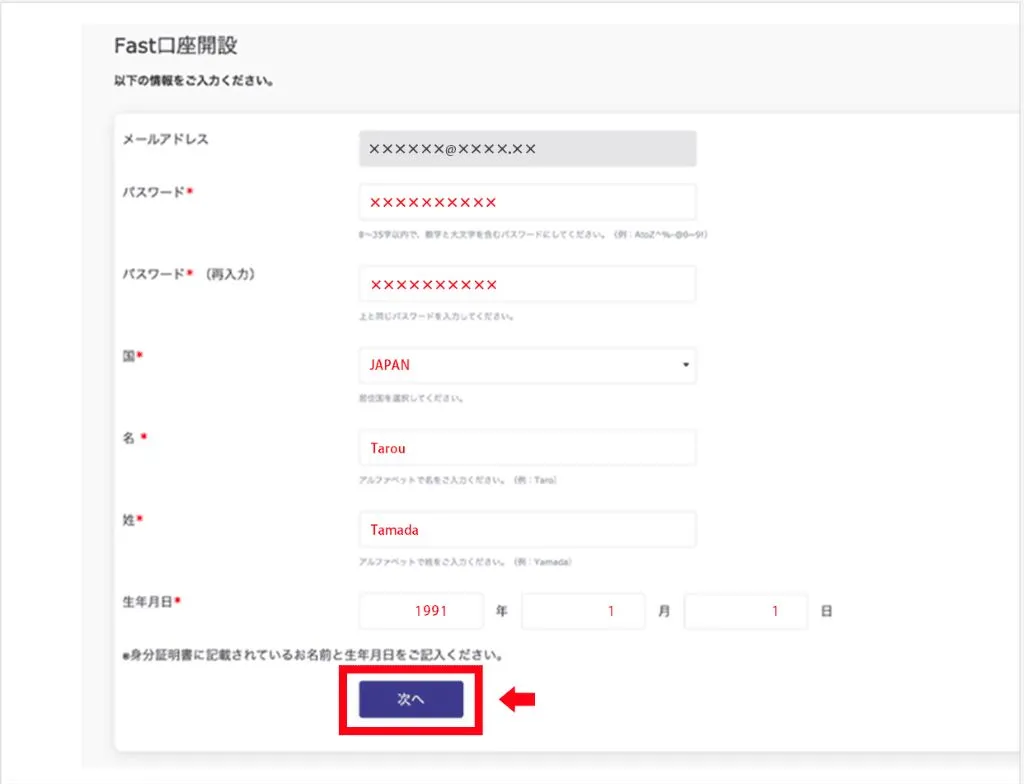Click the dropdown arrow on the 国 selector

[686, 366]
